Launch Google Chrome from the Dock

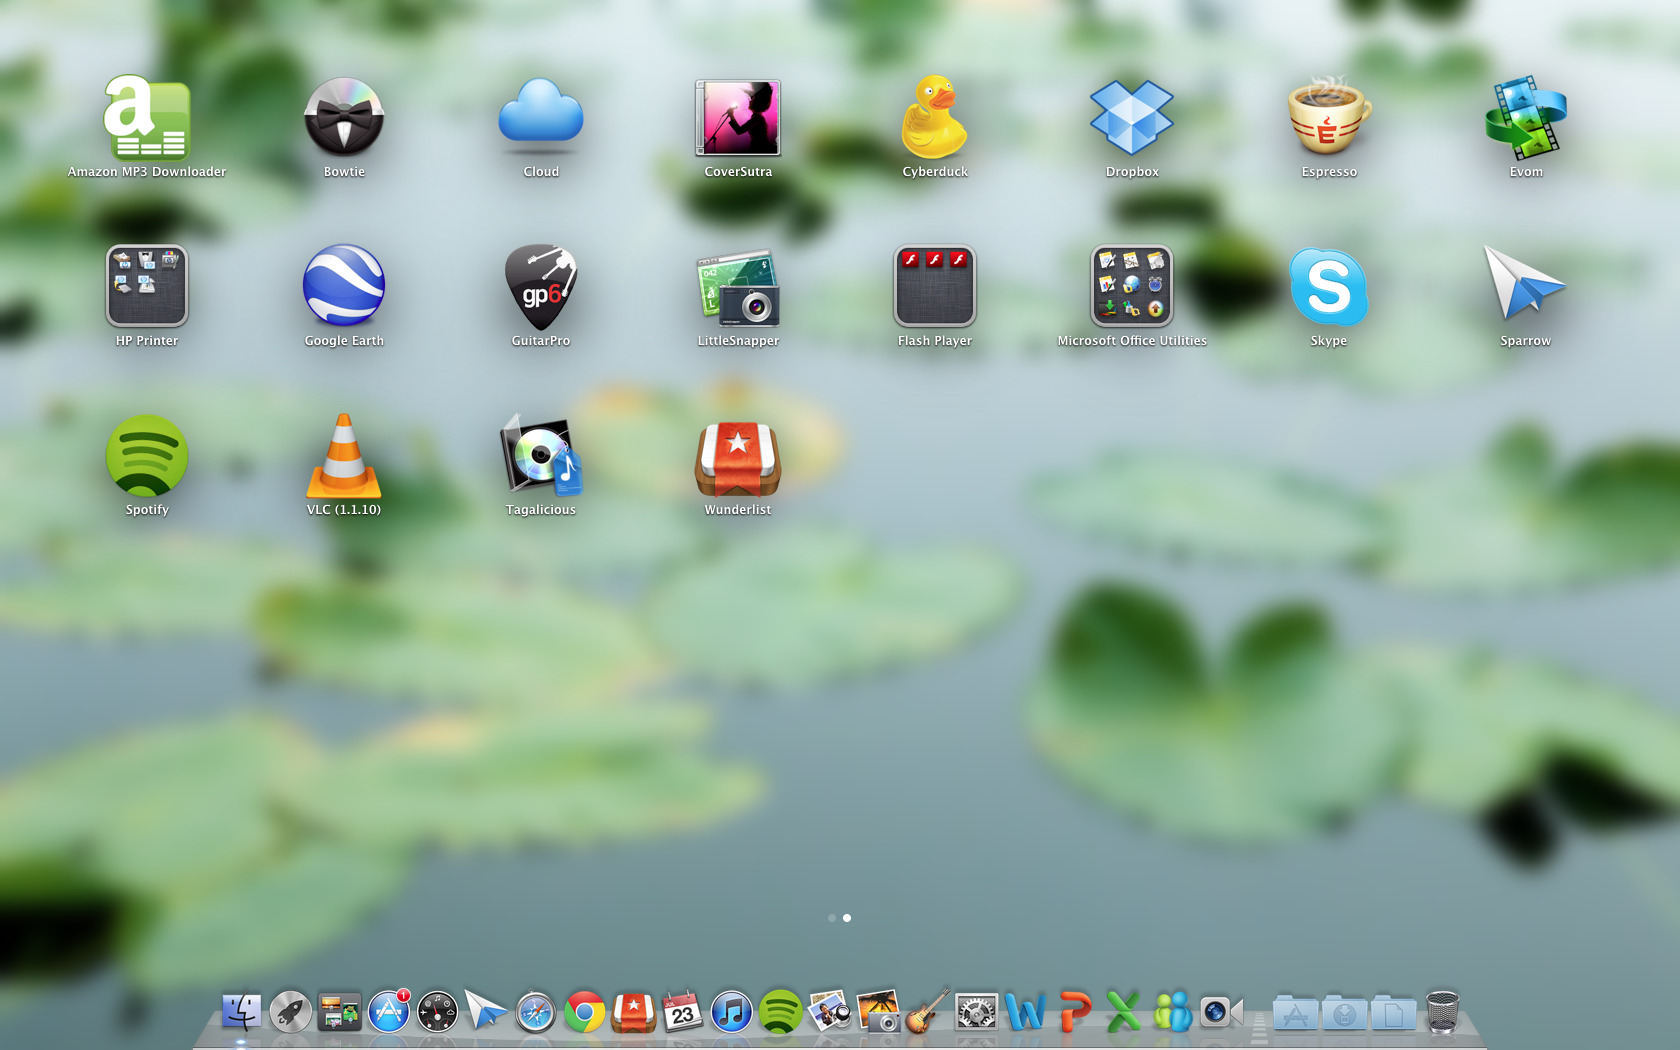pyautogui.click(x=584, y=1012)
